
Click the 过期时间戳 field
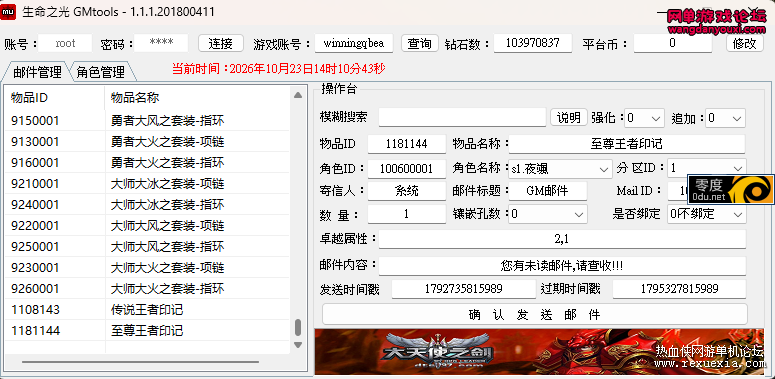click(679, 289)
